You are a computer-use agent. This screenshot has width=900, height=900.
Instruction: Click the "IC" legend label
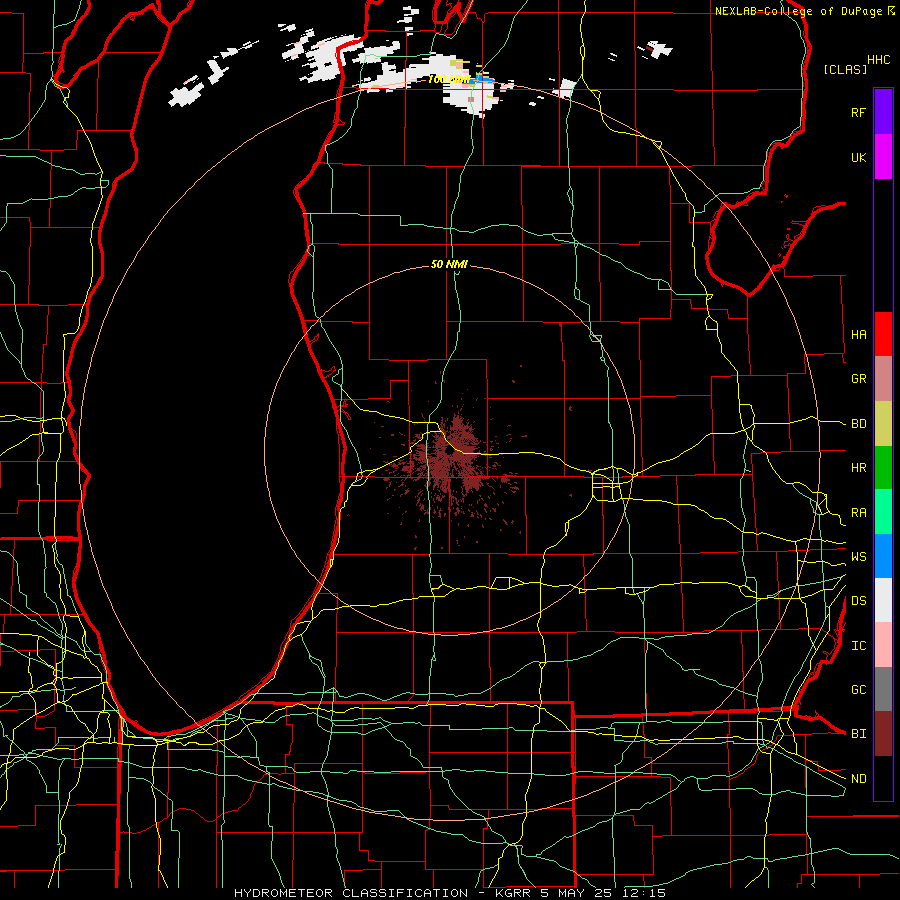(858, 646)
